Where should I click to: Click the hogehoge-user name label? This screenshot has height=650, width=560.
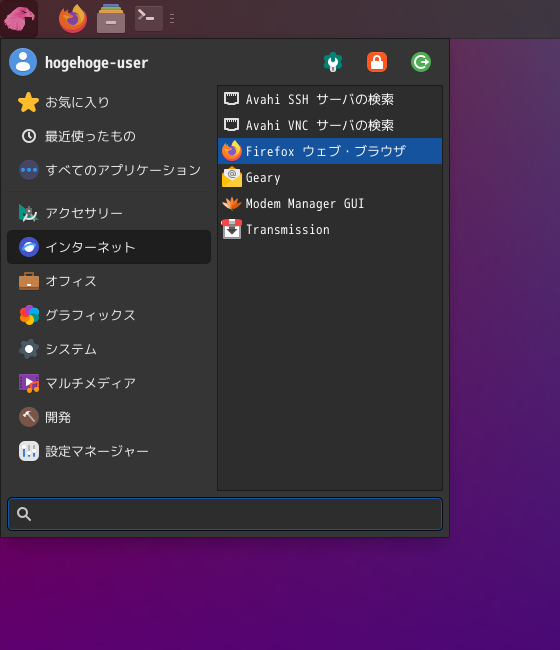pyautogui.click(x=97, y=63)
